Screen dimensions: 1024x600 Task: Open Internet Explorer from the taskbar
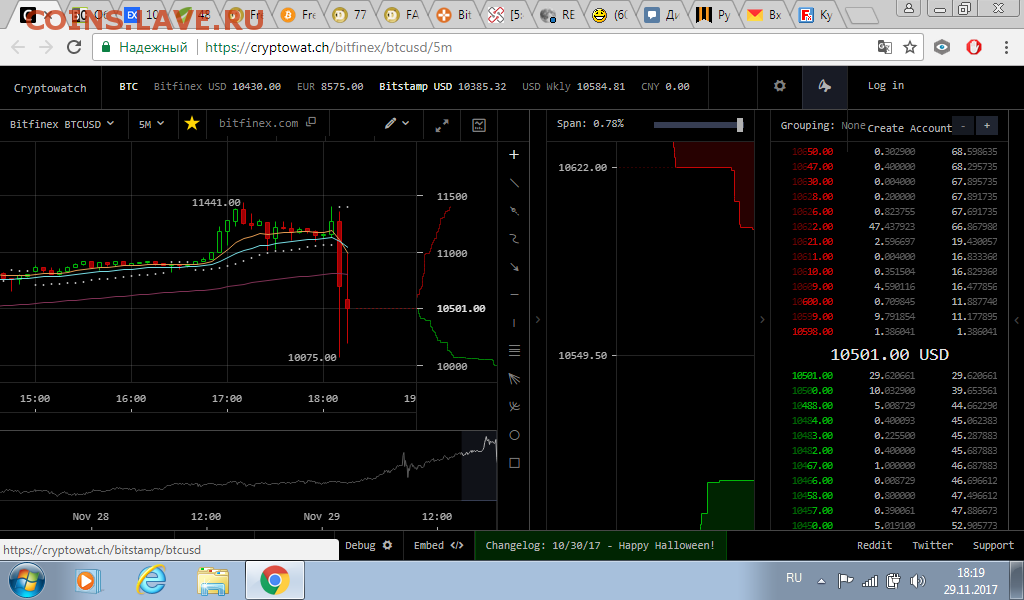pos(151,580)
